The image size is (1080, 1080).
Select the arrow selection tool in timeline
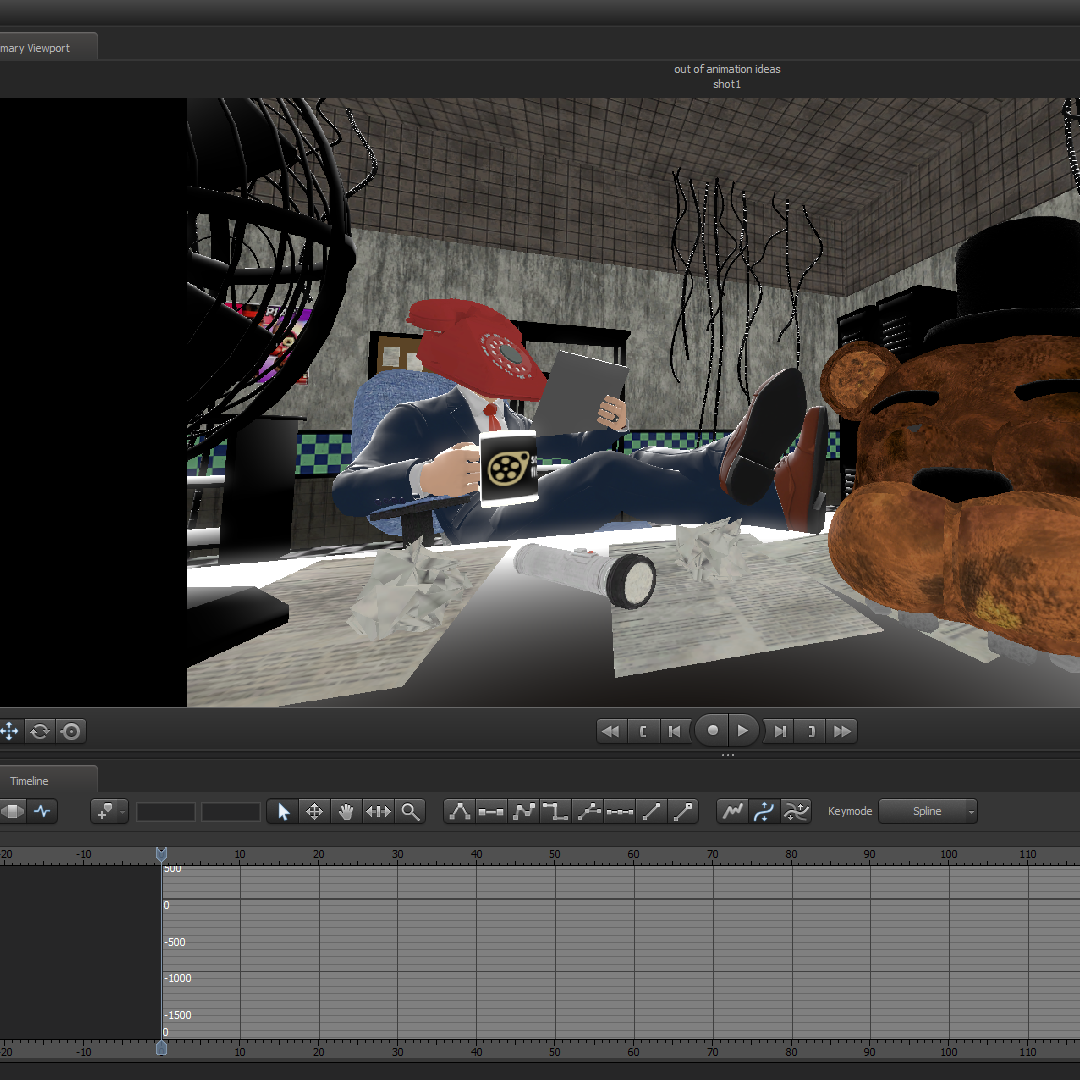coord(283,812)
